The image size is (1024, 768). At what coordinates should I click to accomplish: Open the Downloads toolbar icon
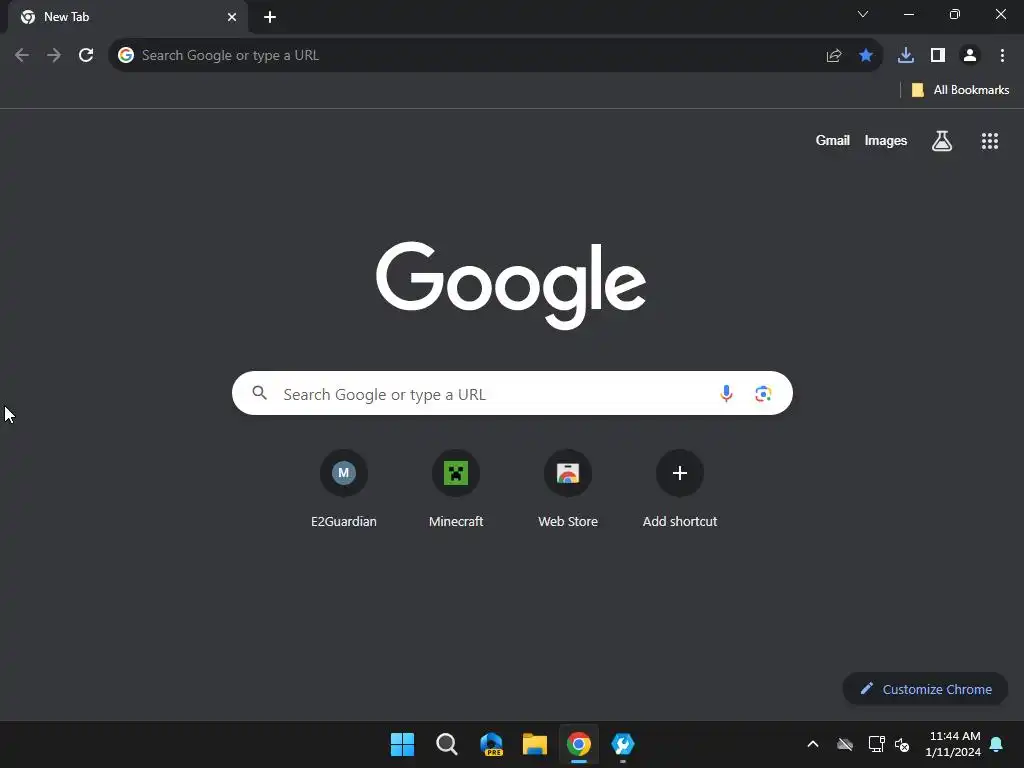click(x=906, y=56)
